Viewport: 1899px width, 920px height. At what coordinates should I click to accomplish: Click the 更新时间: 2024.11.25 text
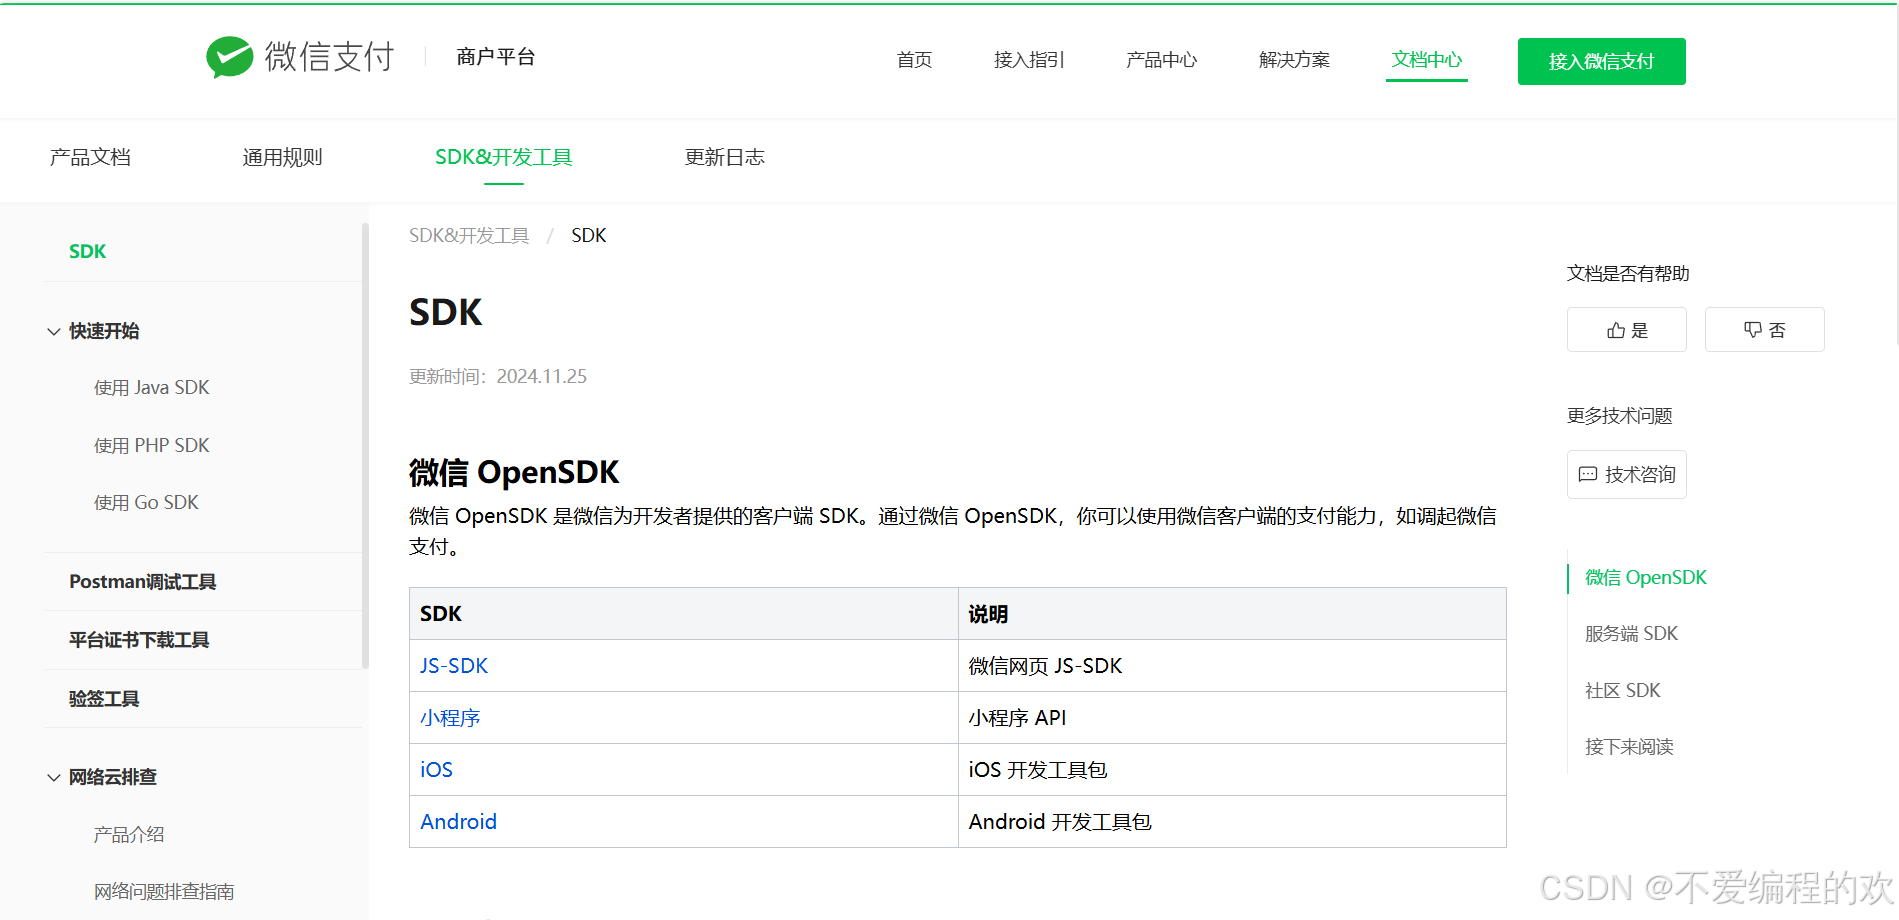pyautogui.click(x=498, y=377)
